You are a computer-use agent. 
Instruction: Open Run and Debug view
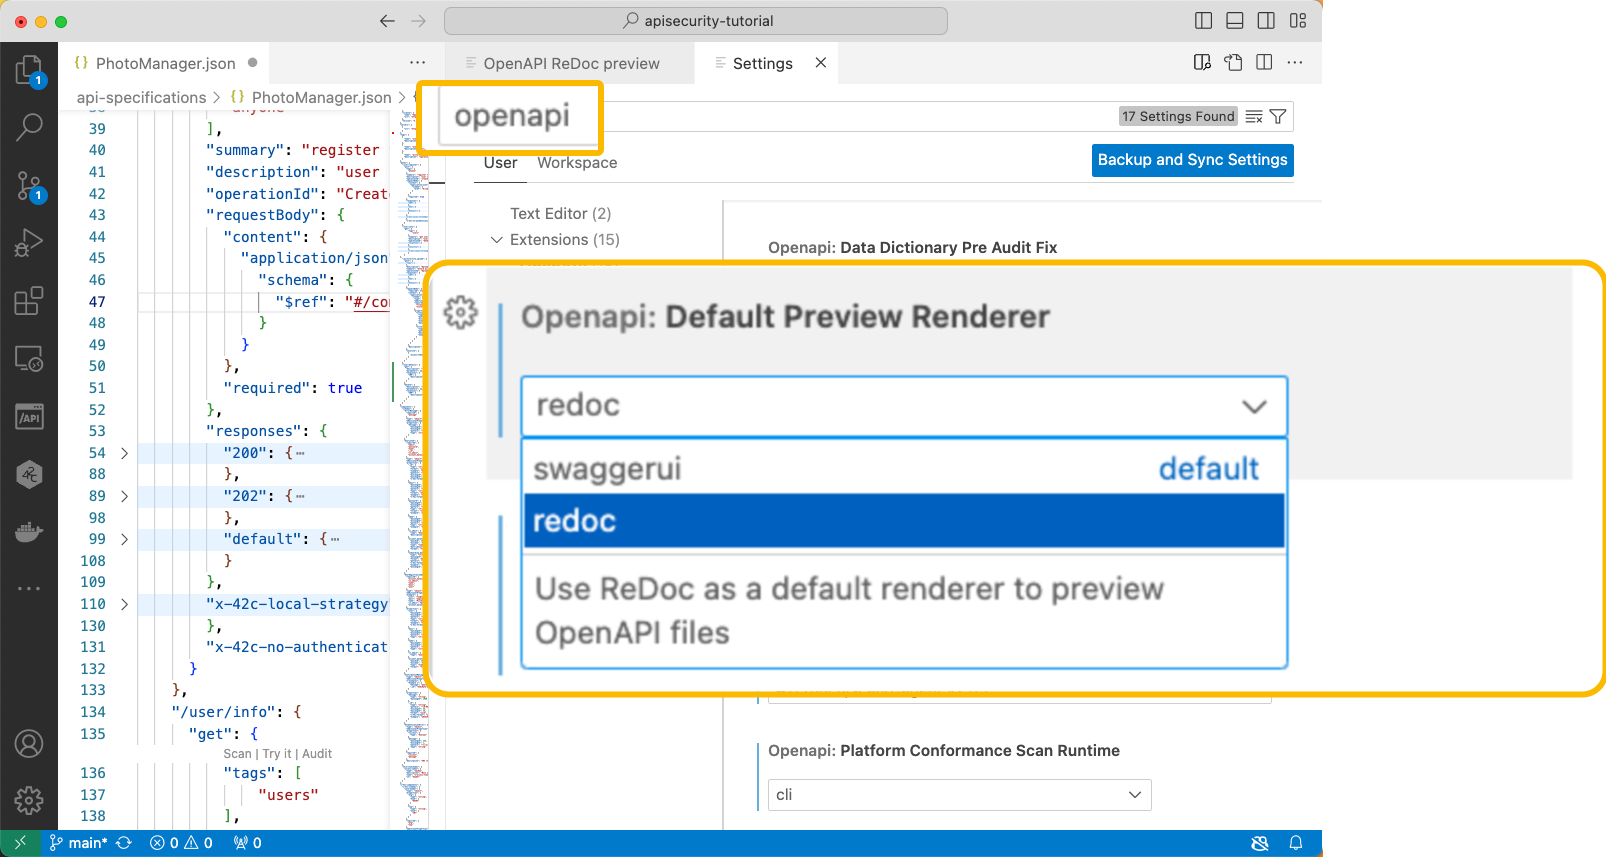click(x=29, y=243)
